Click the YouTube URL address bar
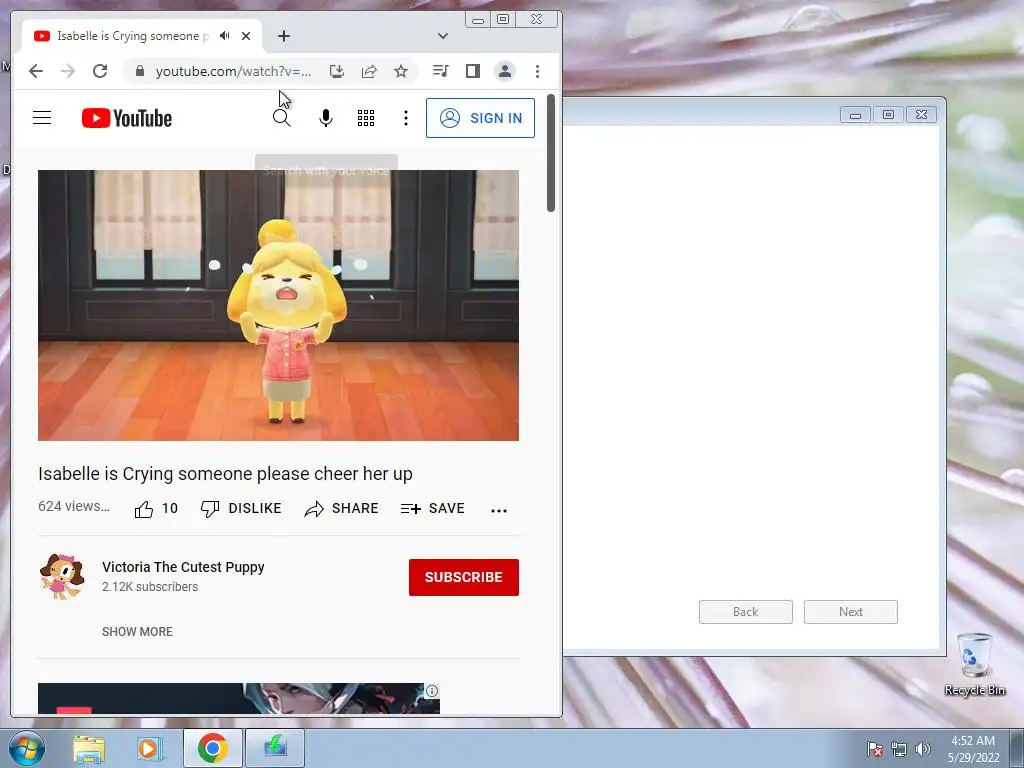The width and height of the screenshot is (1024, 768). [x=233, y=71]
